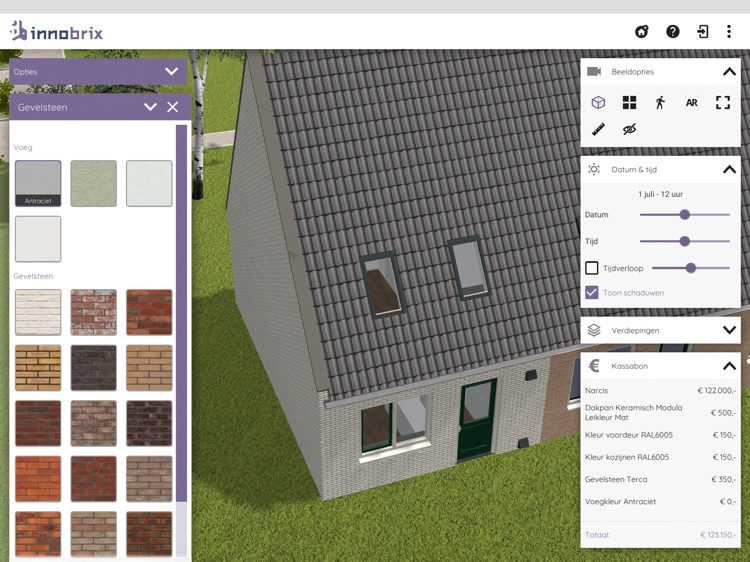This screenshot has width=750, height=562.
Task: Select the ruler measurement tool
Action: tap(598, 129)
